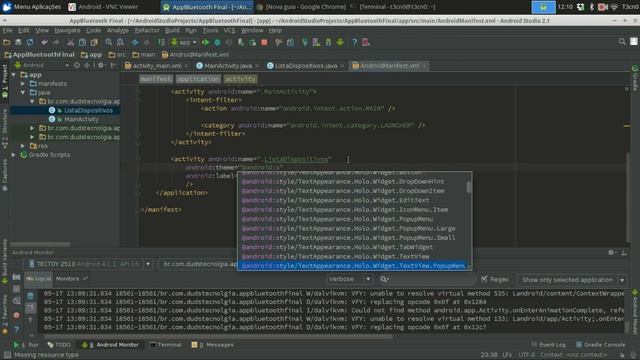This screenshot has width=640, height=360.
Task: Open the Gradle Console
Action: point(600,345)
